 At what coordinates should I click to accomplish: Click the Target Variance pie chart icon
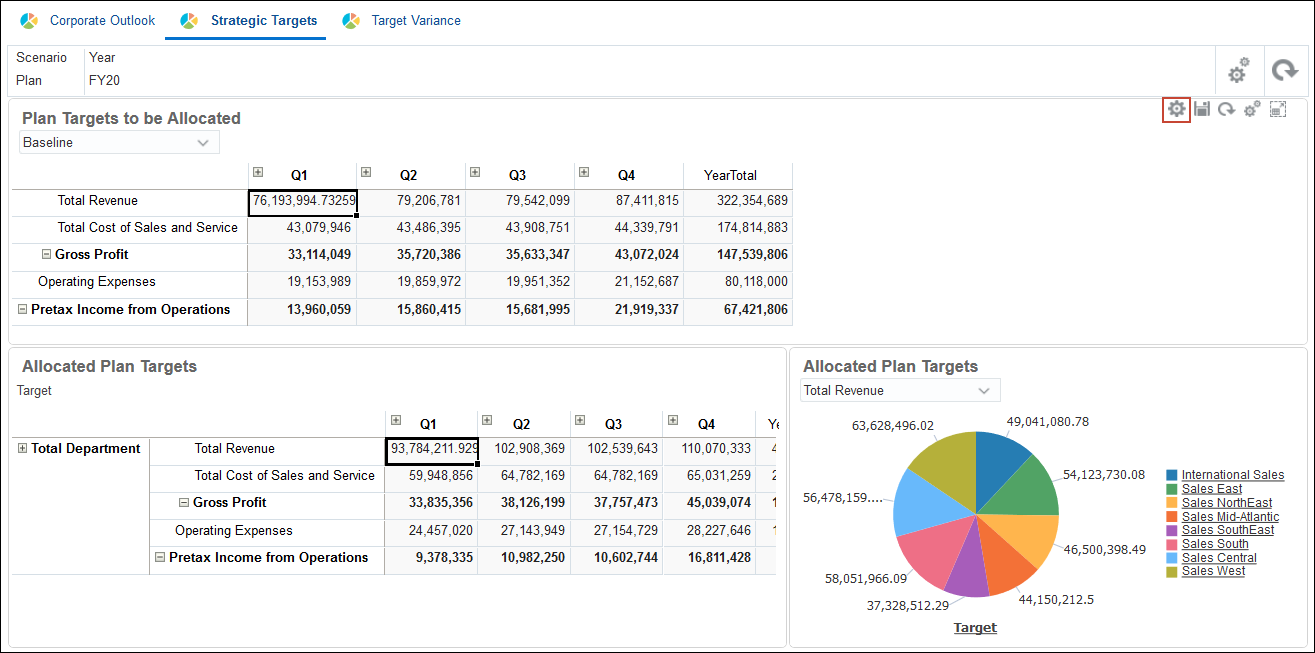click(351, 20)
